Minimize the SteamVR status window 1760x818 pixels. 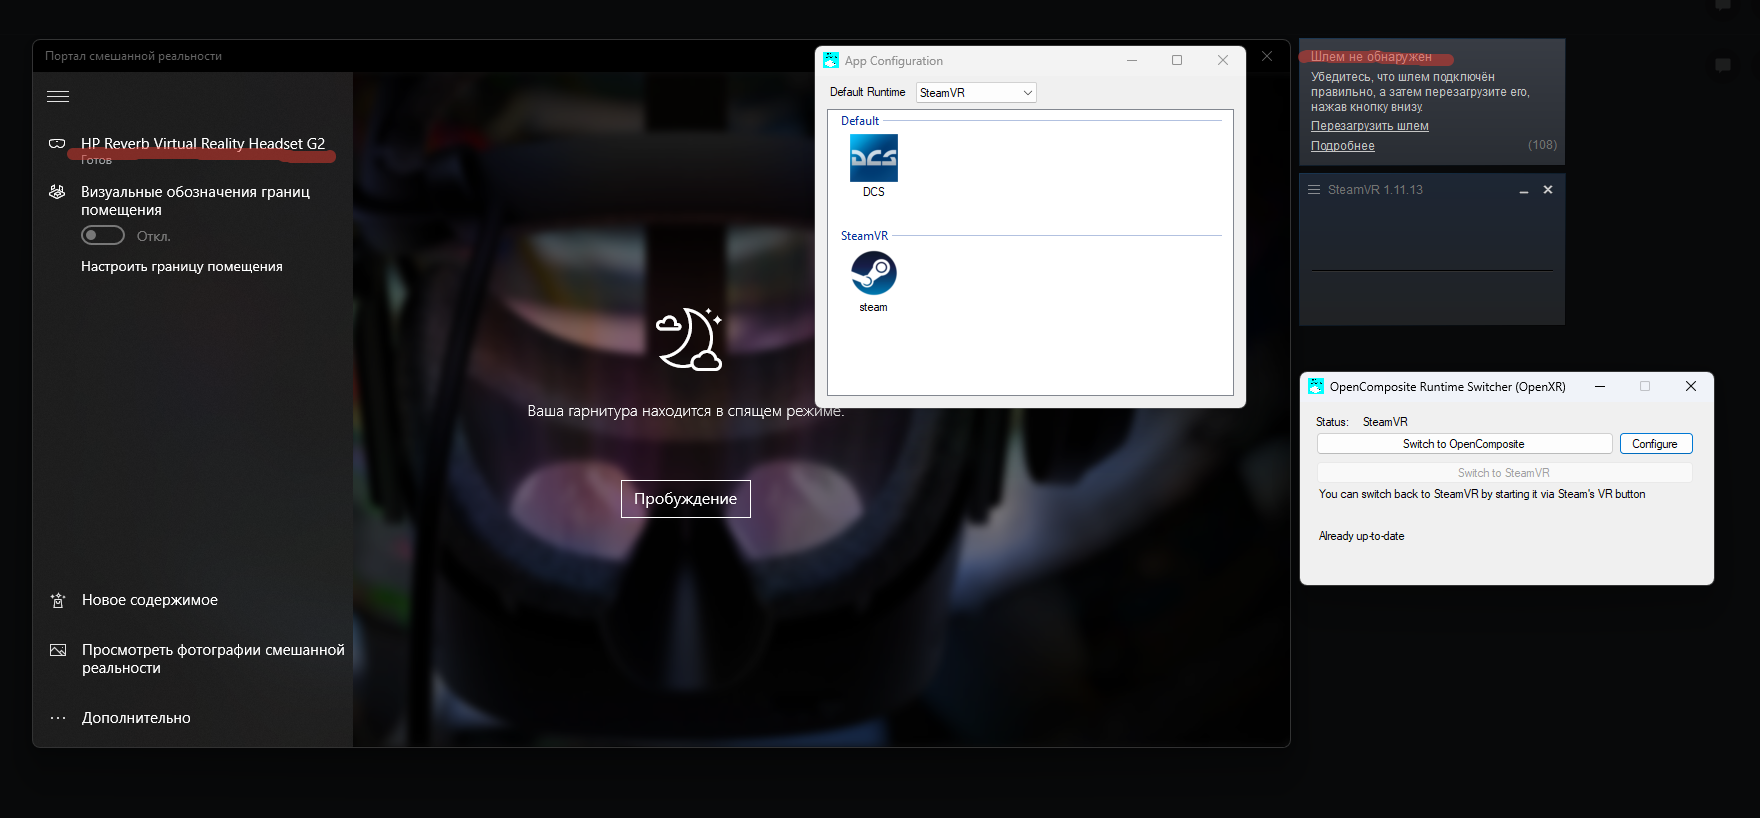point(1524,190)
